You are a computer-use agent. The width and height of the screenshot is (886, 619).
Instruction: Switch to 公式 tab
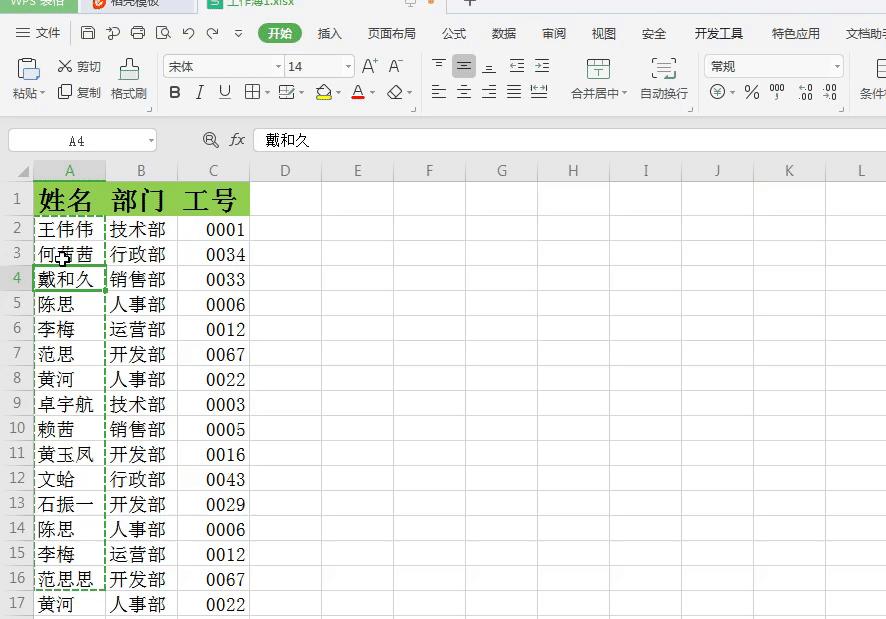click(x=454, y=33)
